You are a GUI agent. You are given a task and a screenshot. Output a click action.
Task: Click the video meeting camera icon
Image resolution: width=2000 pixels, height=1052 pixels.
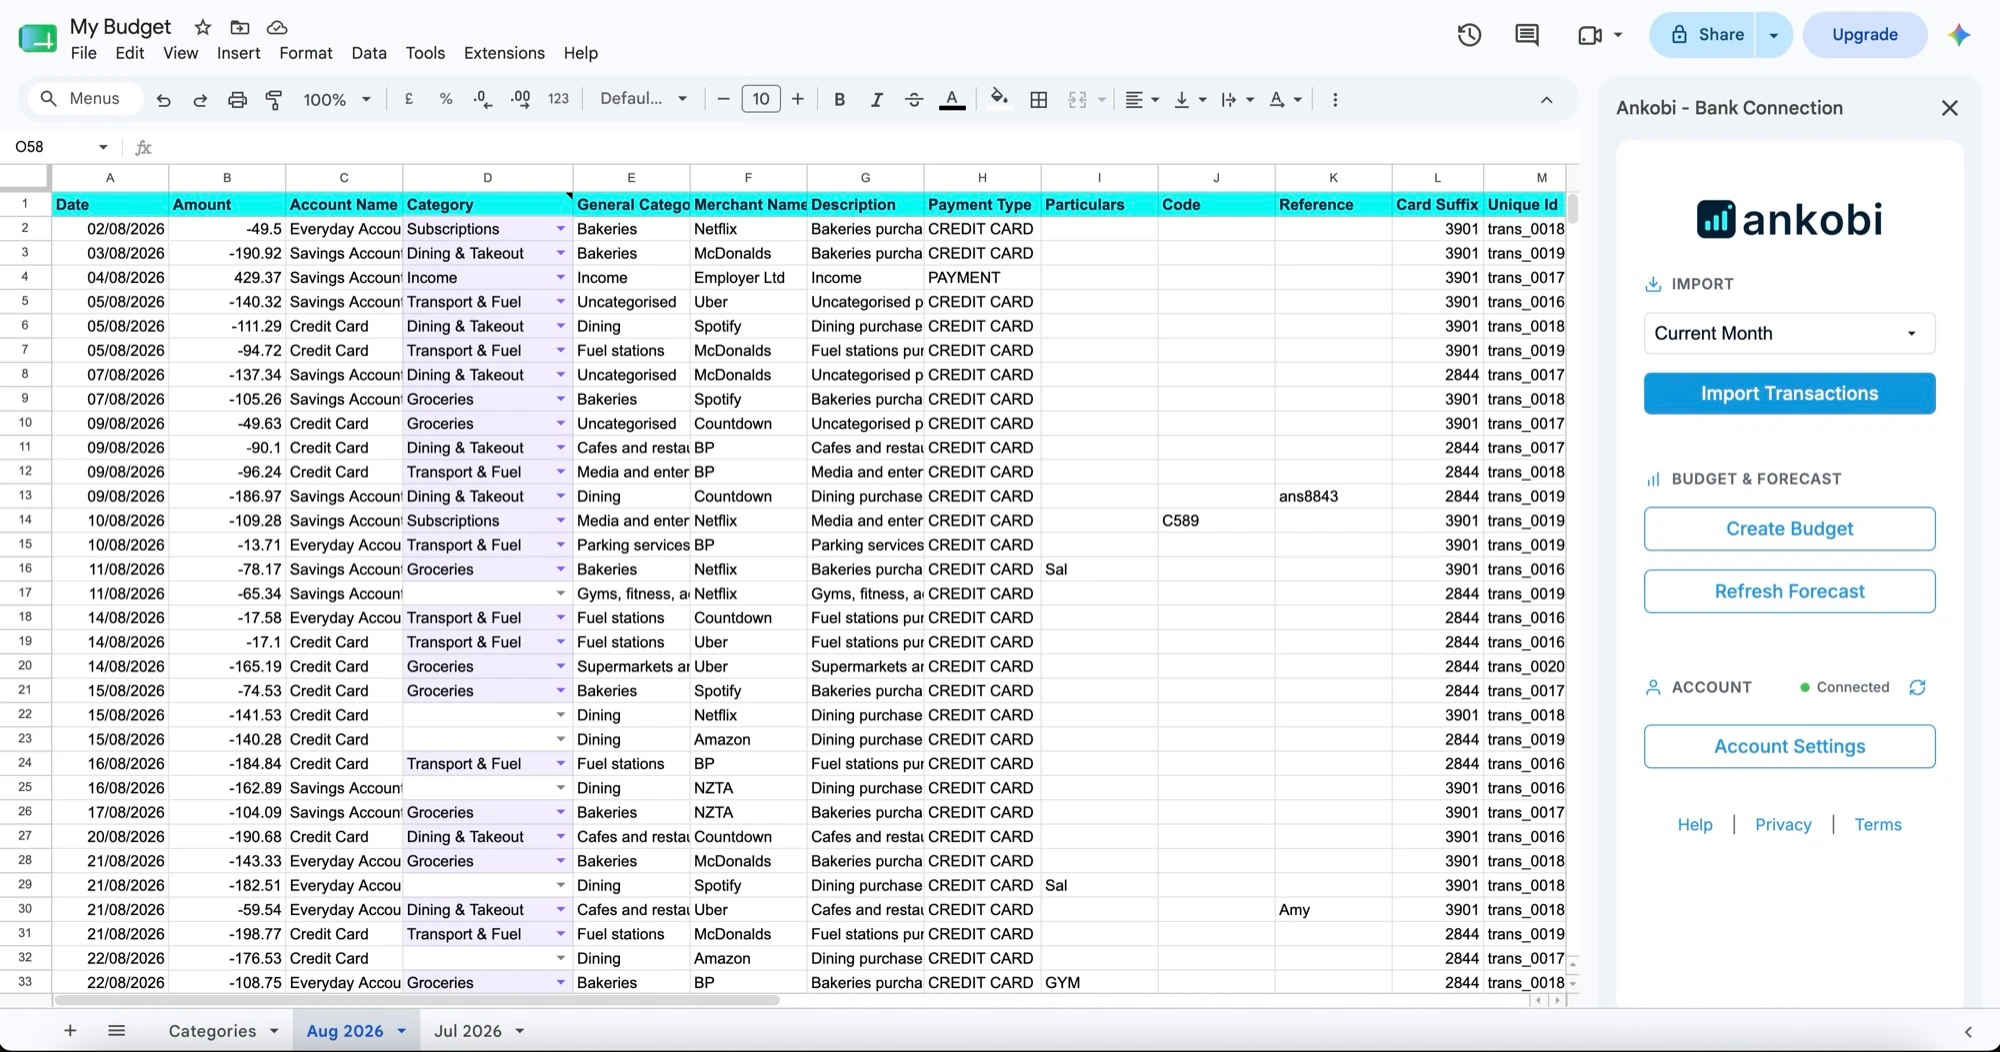(x=1590, y=35)
